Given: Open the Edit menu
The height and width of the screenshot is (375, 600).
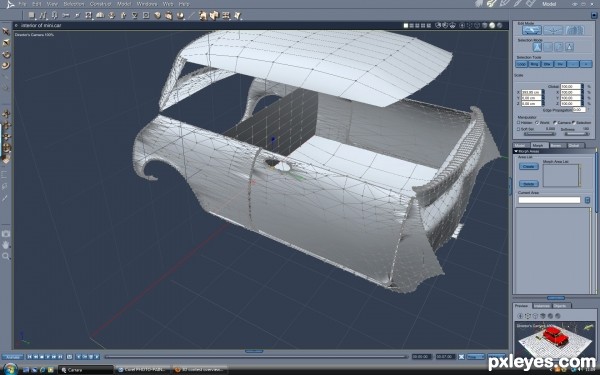Looking at the screenshot, I should 36,4.
